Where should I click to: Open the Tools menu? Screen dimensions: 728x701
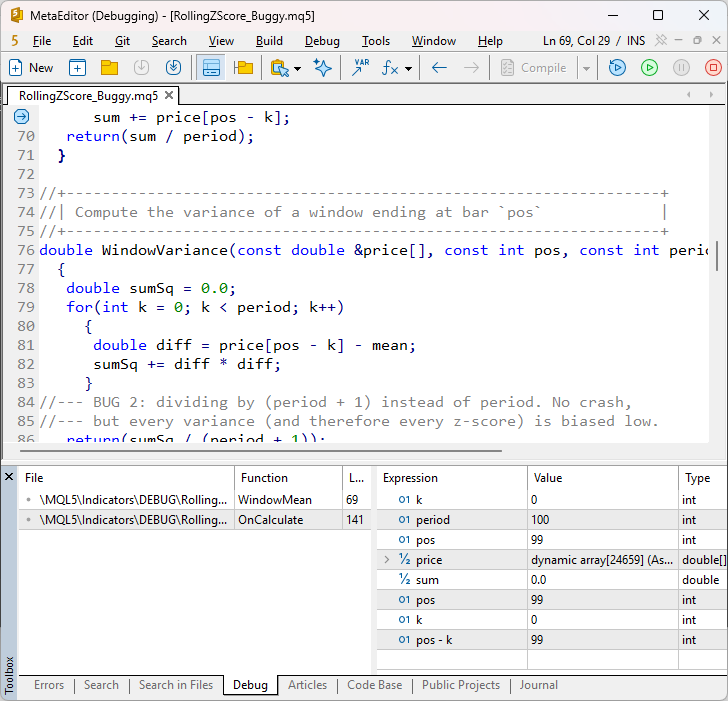(x=376, y=41)
